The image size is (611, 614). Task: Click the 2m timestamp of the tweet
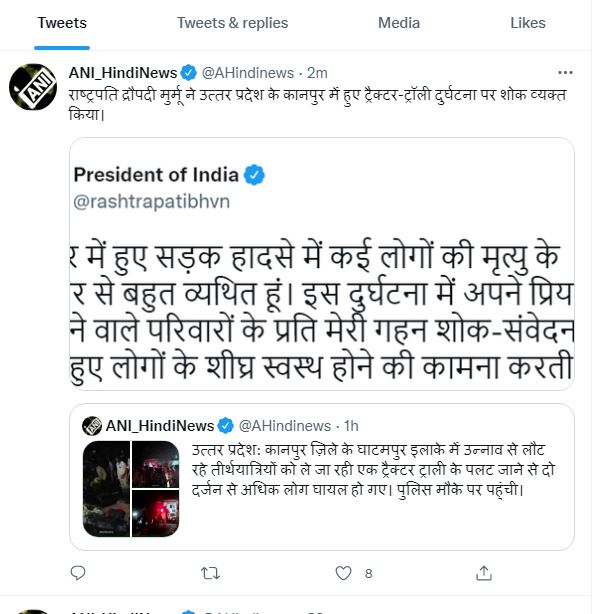pyautogui.click(x=317, y=73)
